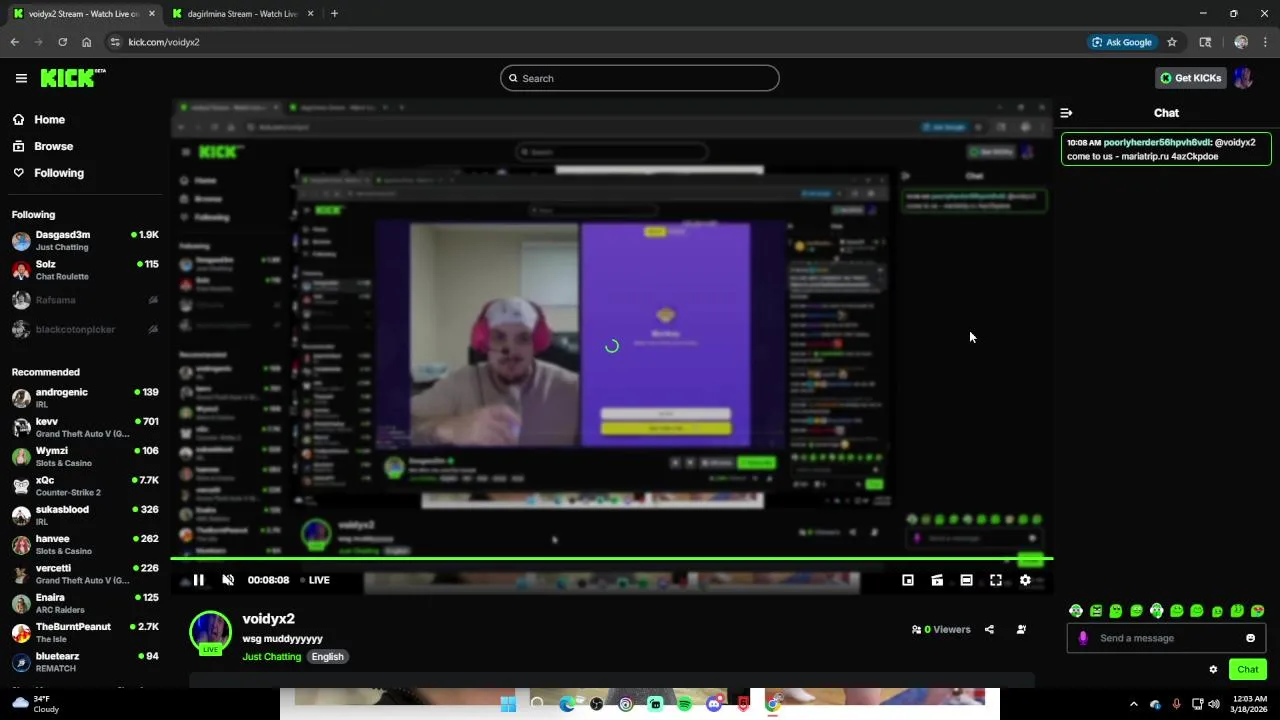The height and width of the screenshot is (720, 1280).
Task: Click the voidyx2 live avatar
Action: point(210,633)
